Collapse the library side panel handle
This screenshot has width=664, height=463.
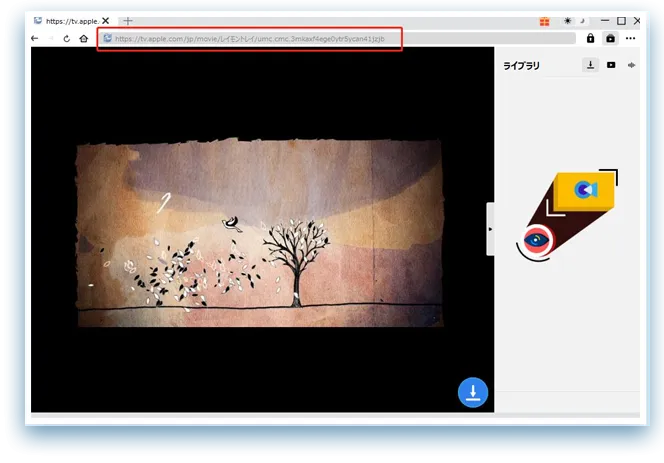click(x=490, y=229)
